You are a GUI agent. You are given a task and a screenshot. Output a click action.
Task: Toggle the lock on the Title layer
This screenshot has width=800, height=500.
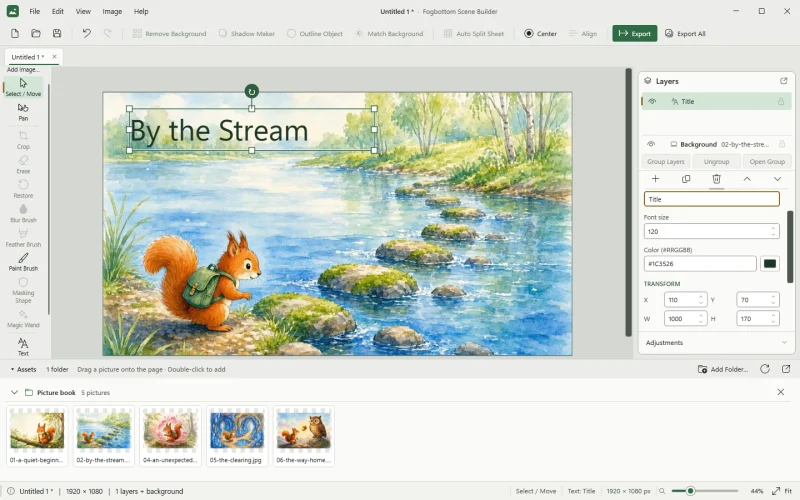click(781, 102)
